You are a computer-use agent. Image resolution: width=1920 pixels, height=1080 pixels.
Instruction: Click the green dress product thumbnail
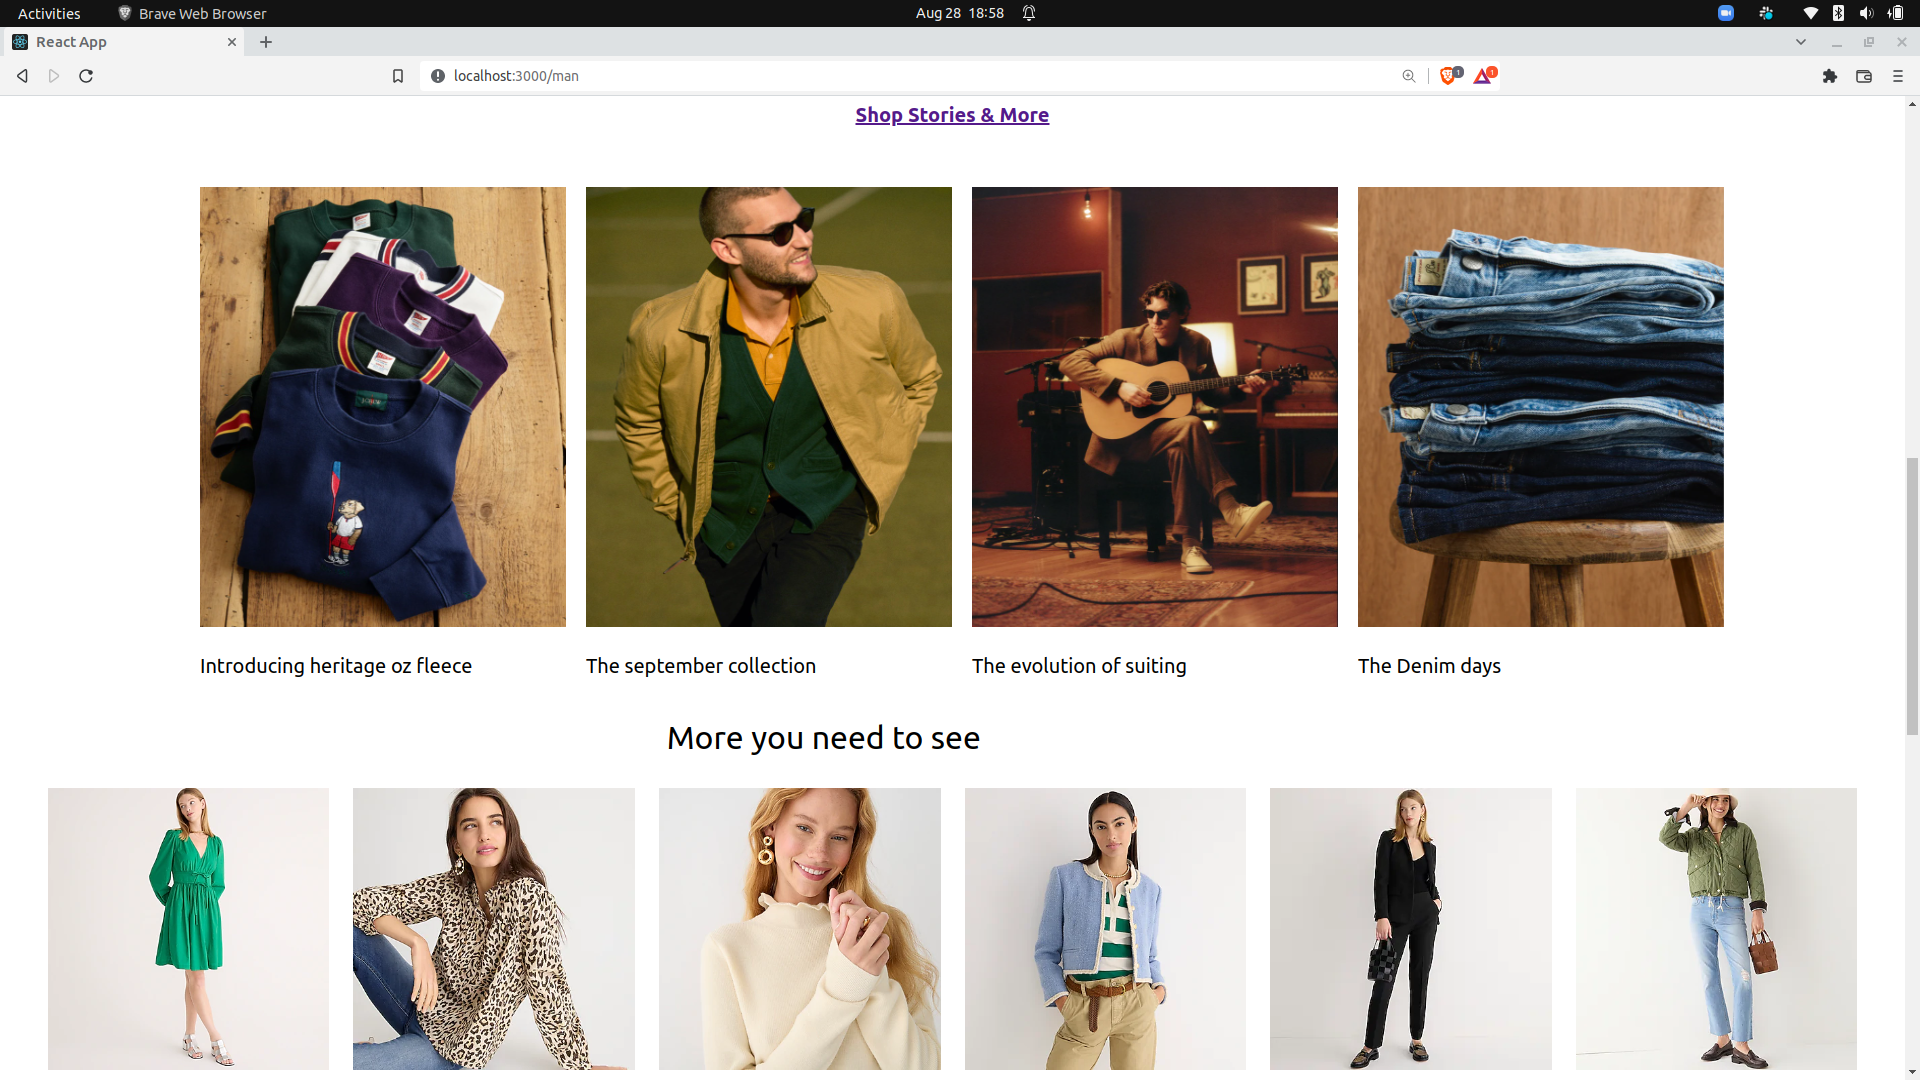click(x=187, y=928)
